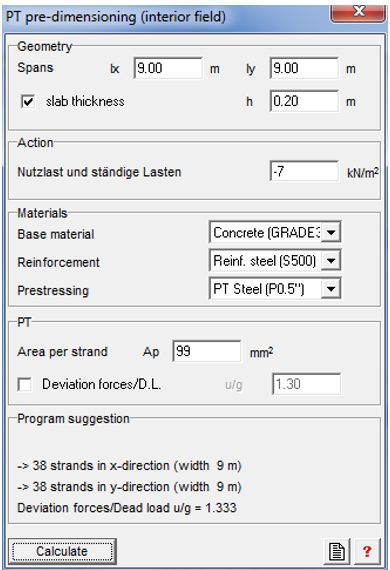The height and width of the screenshot is (570, 390).
Task: Uncheck the slab thickness checkbox
Action: 28,101
